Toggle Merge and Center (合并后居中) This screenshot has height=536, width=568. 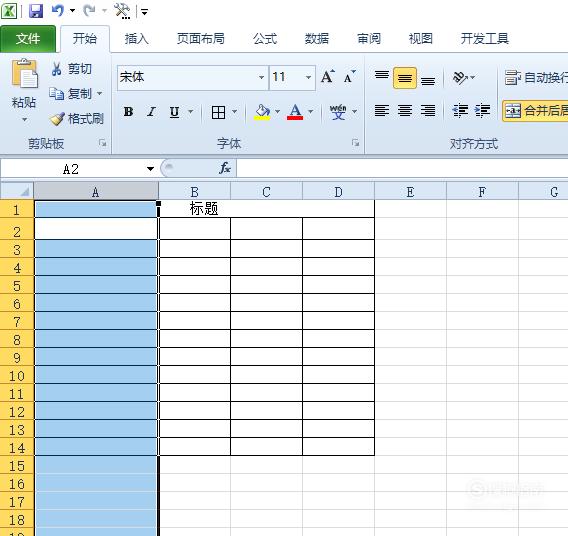[x=535, y=110]
